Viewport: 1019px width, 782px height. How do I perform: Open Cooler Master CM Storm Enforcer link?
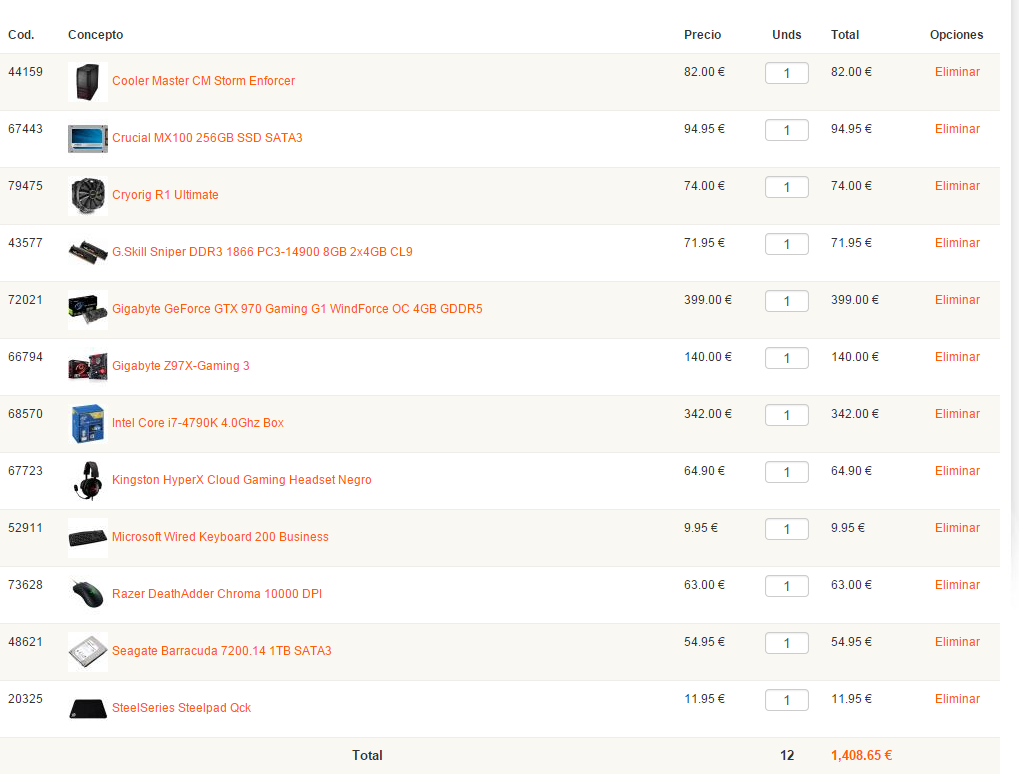tap(203, 81)
